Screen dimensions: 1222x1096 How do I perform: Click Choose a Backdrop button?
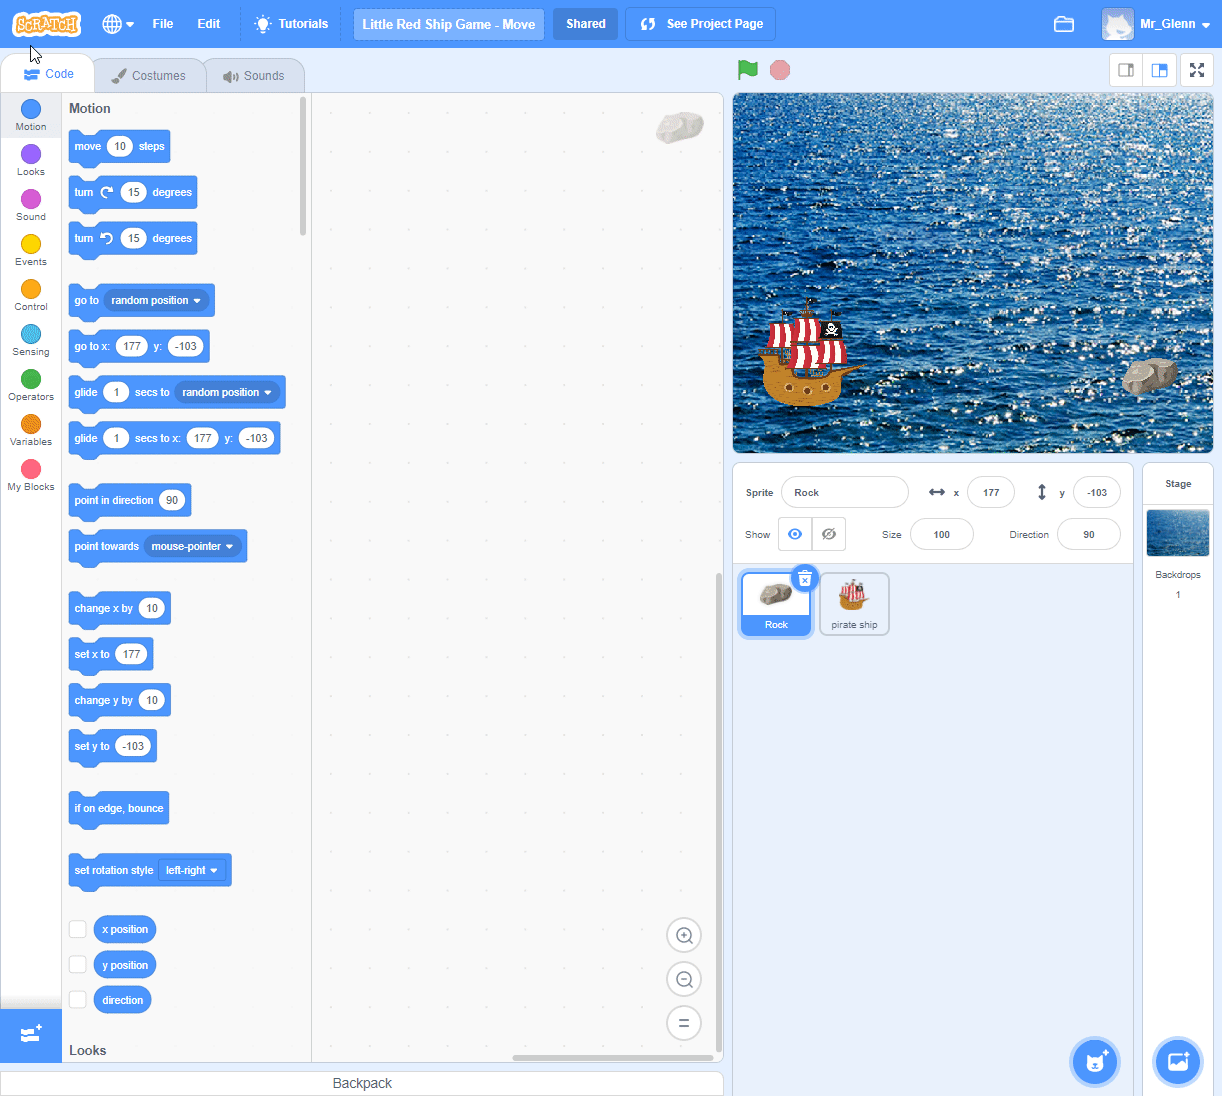[x=1178, y=1062]
